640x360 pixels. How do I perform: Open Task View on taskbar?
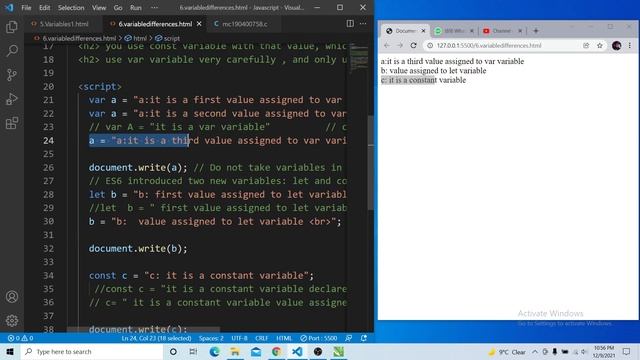[193, 351]
